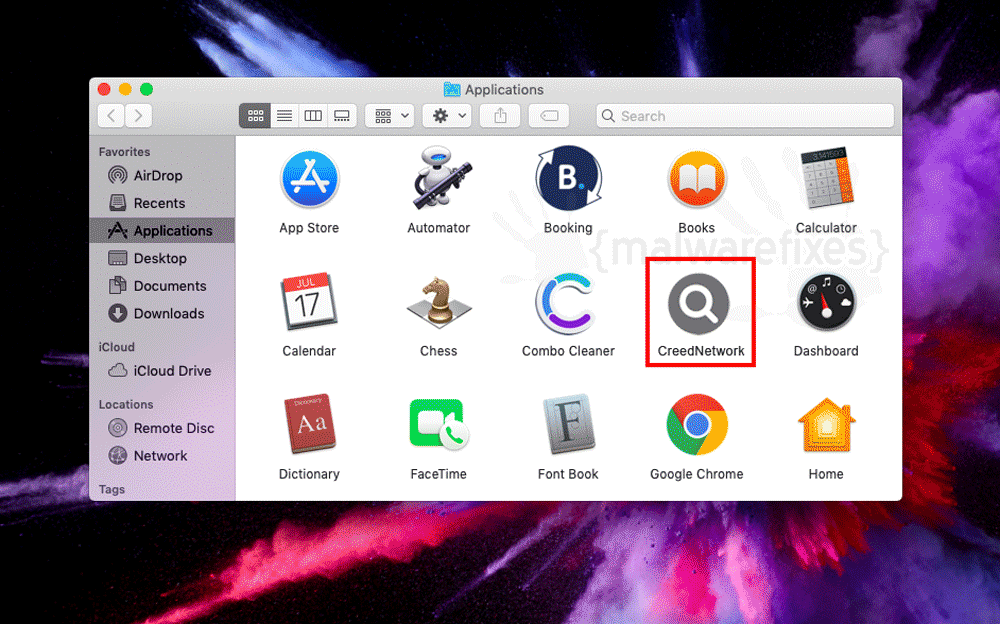Click the Dashboard app icon
Image resolution: width=1000 pixels, height=624 pixels.
pos(827,302)
